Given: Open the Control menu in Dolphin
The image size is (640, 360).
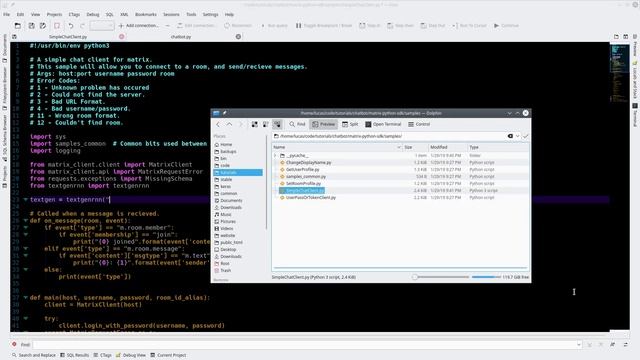Looking at the screenshot, I should pos(419,124).
